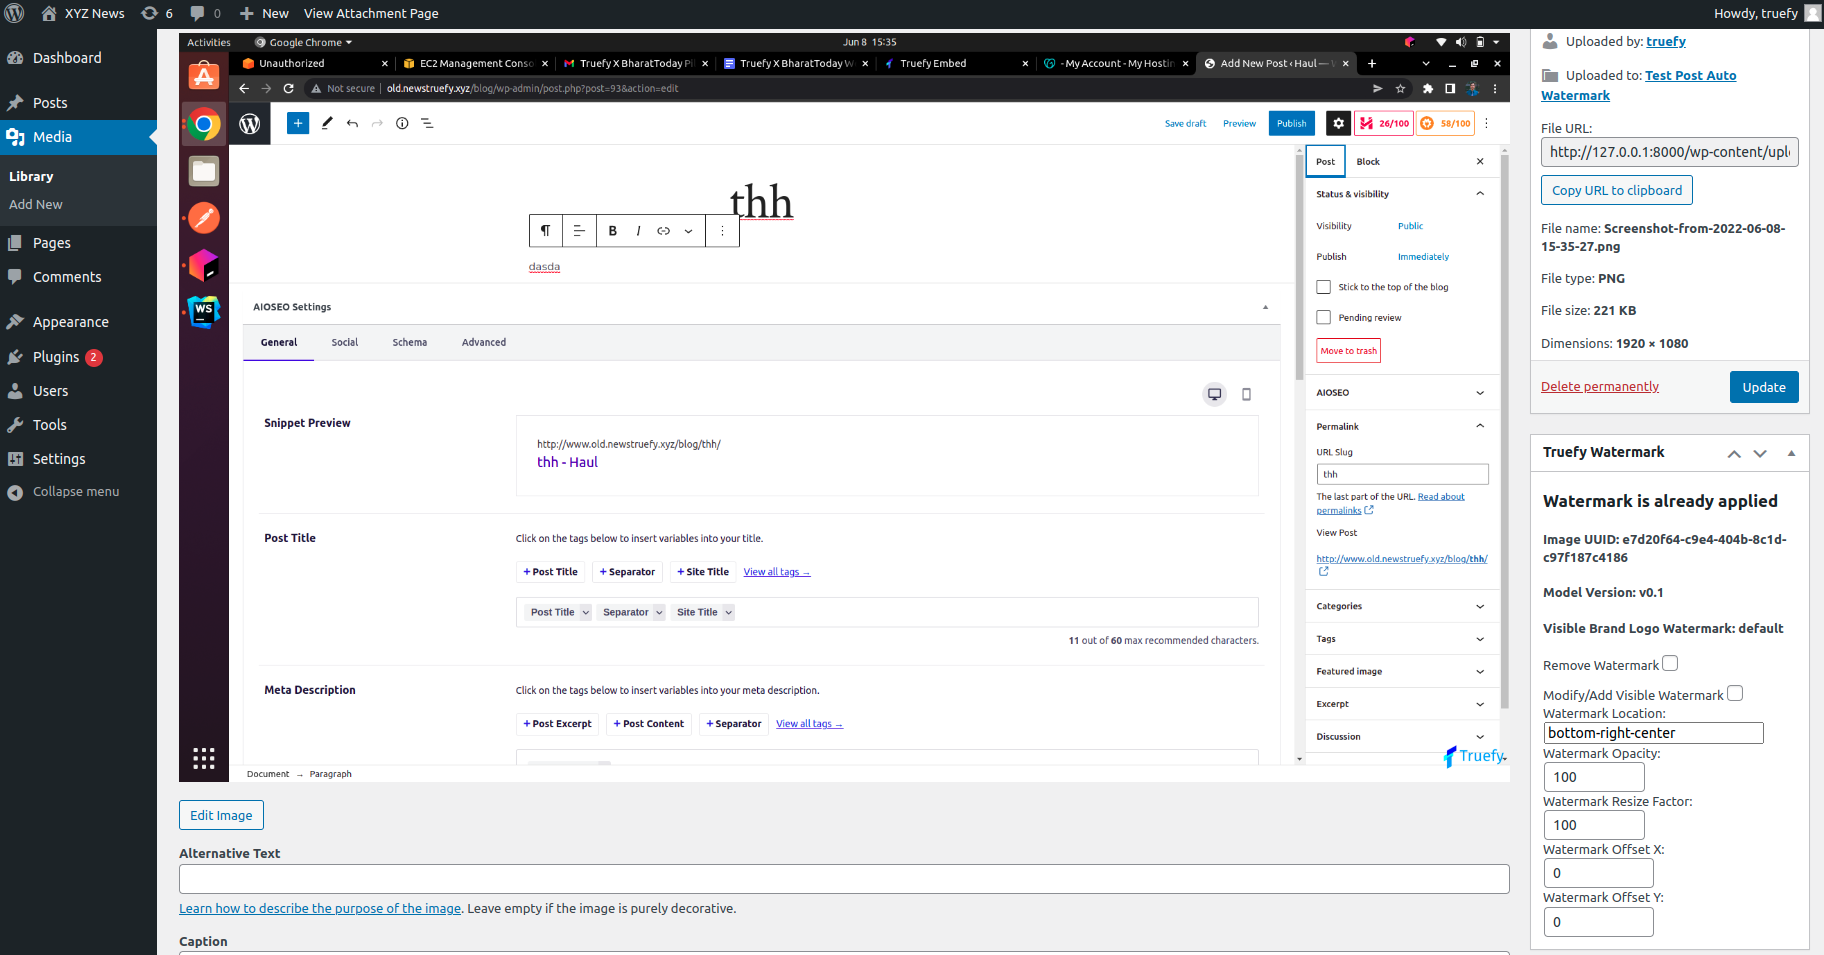Move Truefy Watermark panel up
This screenshot has height=955, width=1824.
[x=1734, y=453]
